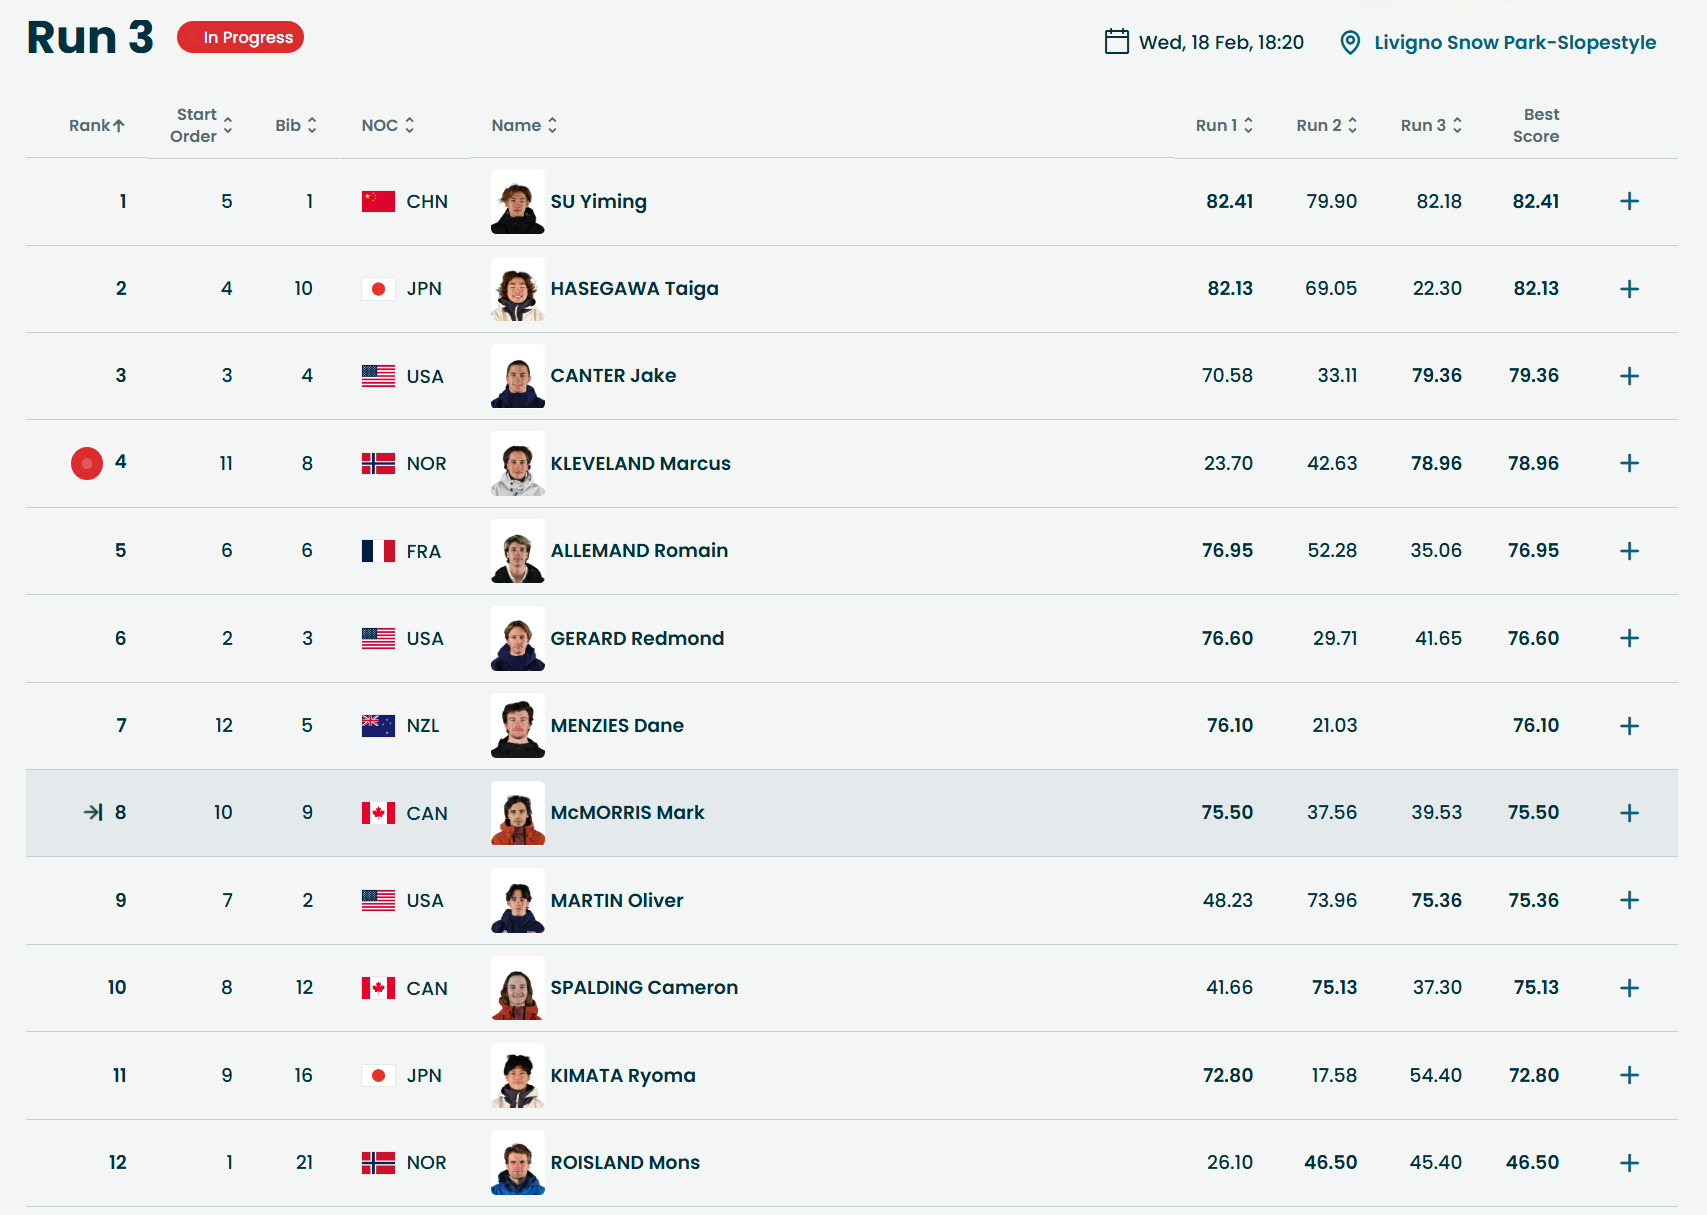The height and width of the screenshot is (1215, 1707).
Task: Open the athlete name CANTER Jake
Action: point(613,375)
